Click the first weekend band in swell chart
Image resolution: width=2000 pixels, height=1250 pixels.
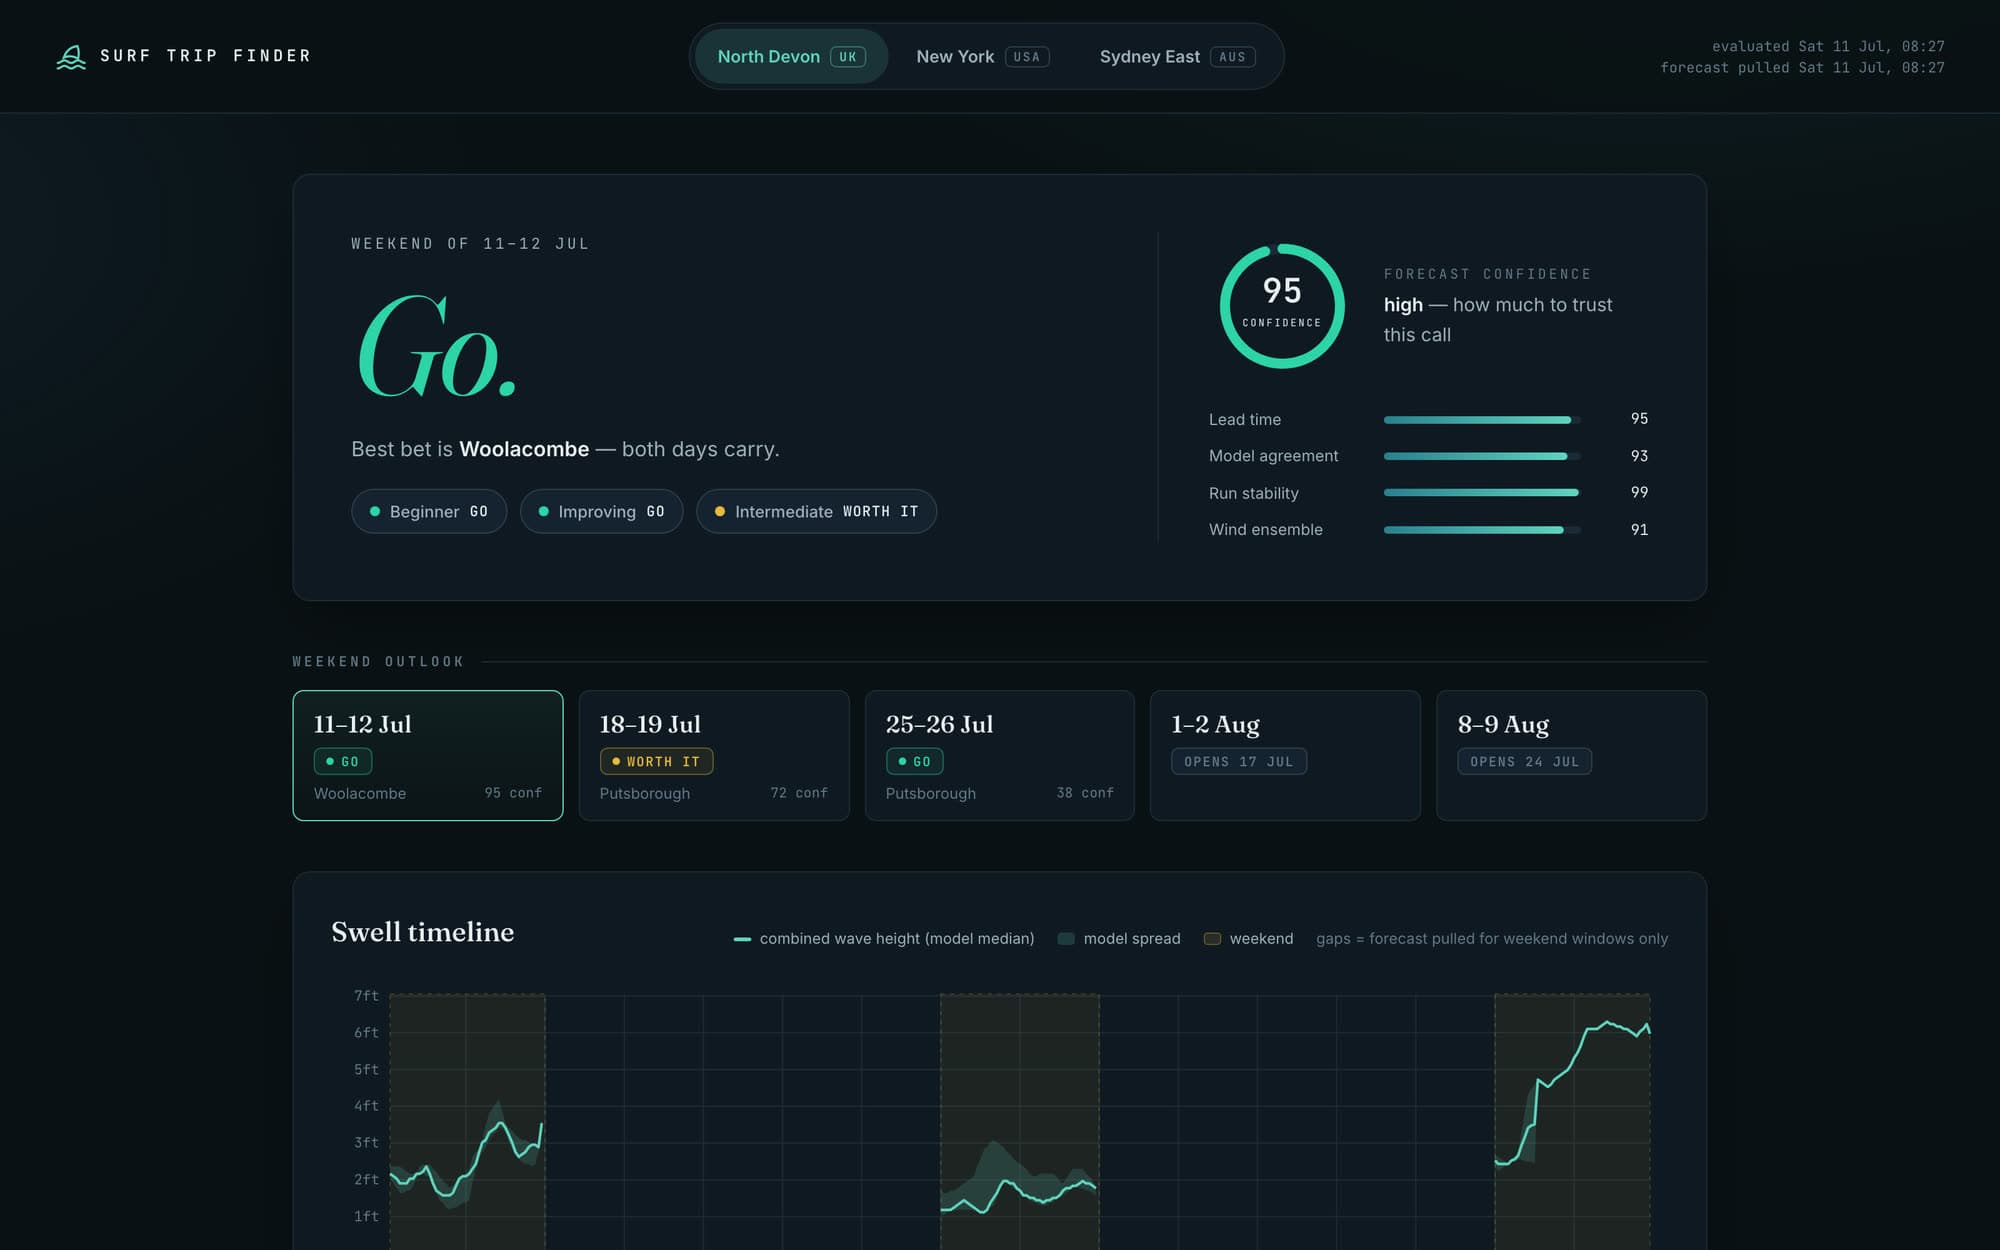tap(467, 1121)
